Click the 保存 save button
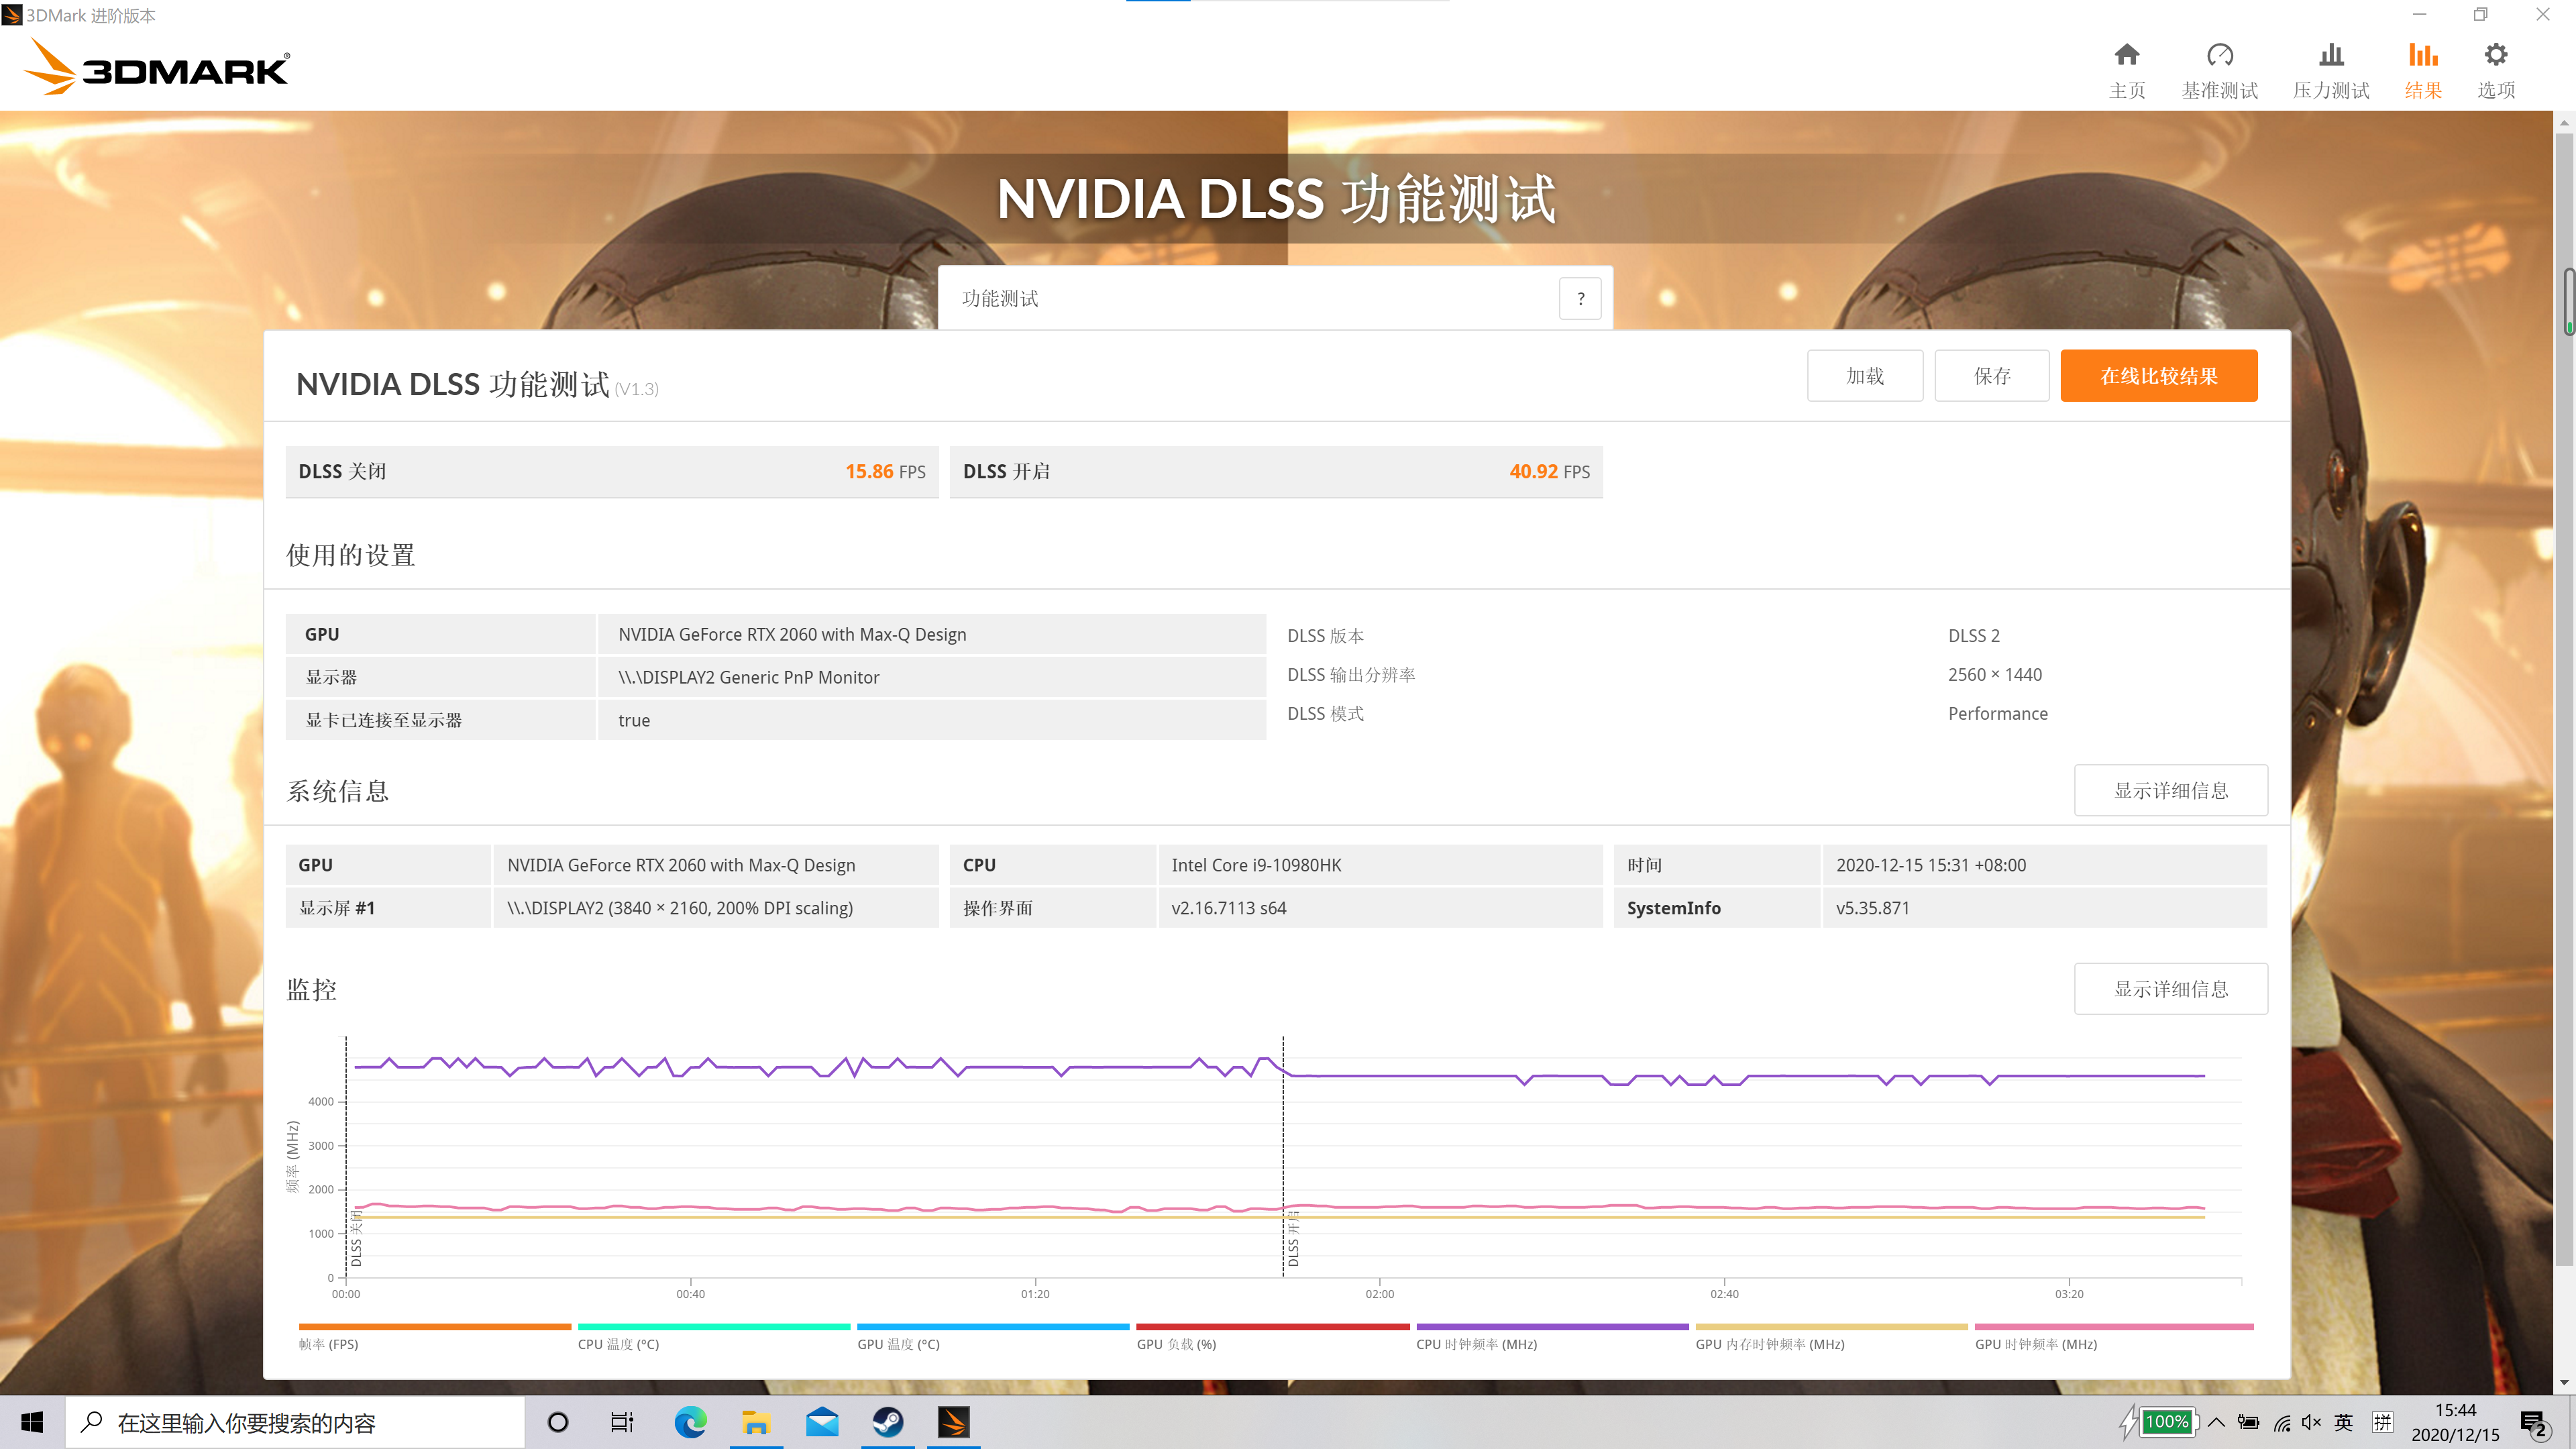The width and height of the screenshot is (2576, 1449). pyautogui.click(x=1992, y=376)
